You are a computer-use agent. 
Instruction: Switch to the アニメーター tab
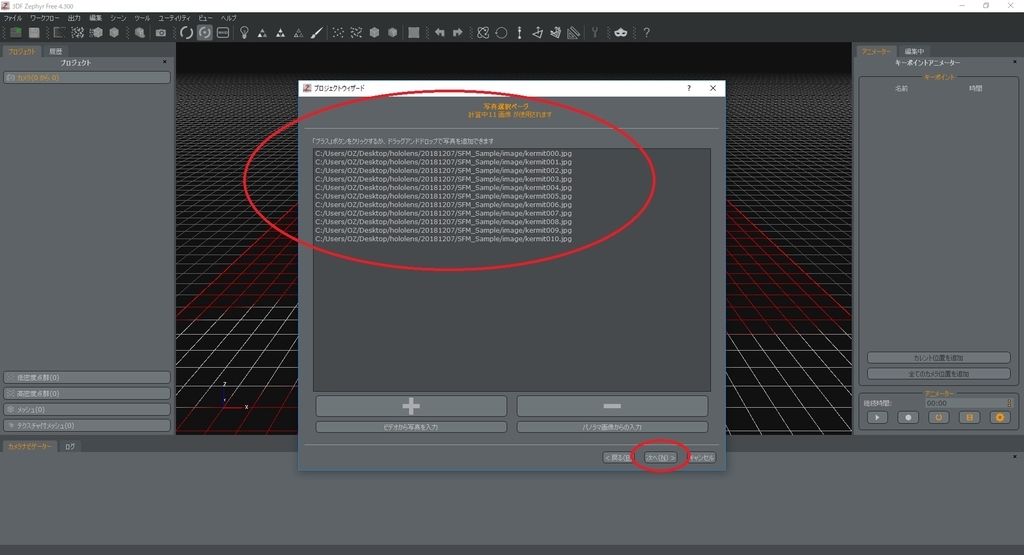click(x=876, y=51)
